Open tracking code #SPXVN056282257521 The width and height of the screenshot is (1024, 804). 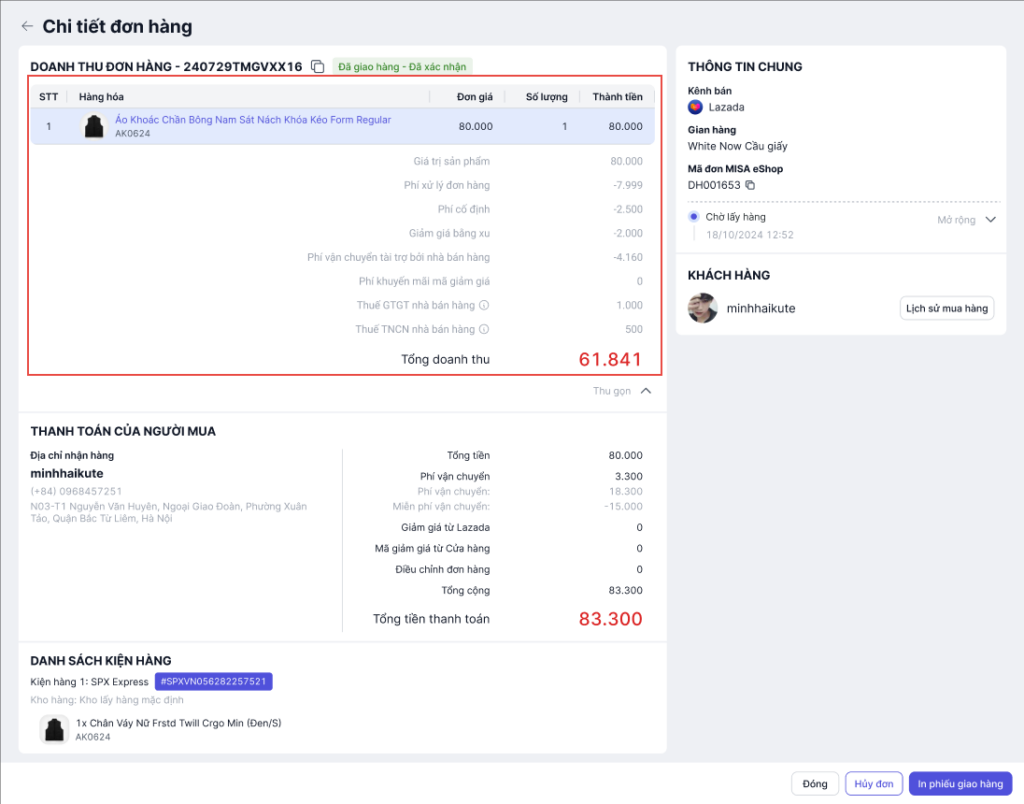pyautogui.click(x=213, y=681)
